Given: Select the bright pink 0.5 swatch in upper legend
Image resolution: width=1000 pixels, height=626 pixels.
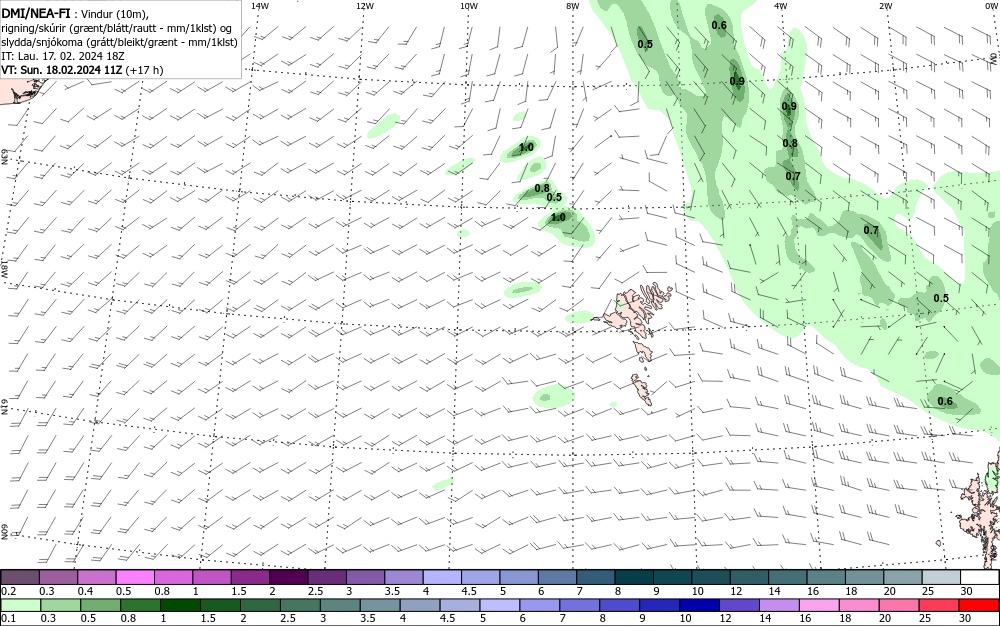Looking at the screenshot, I should 135,577.
